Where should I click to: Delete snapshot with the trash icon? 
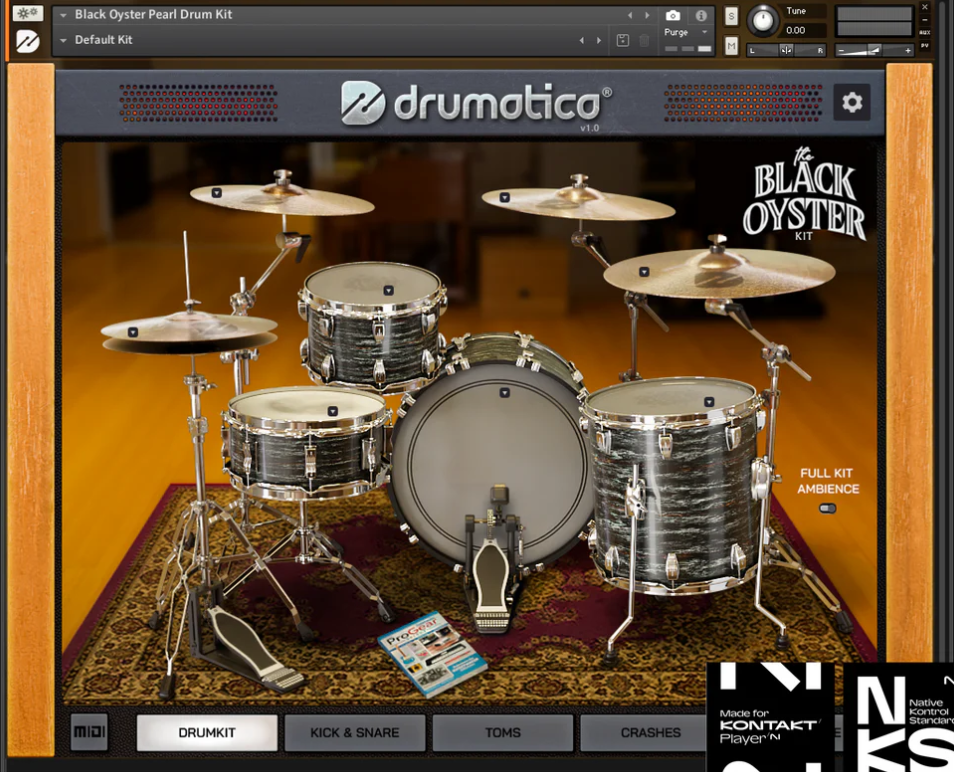coord(644,40)
